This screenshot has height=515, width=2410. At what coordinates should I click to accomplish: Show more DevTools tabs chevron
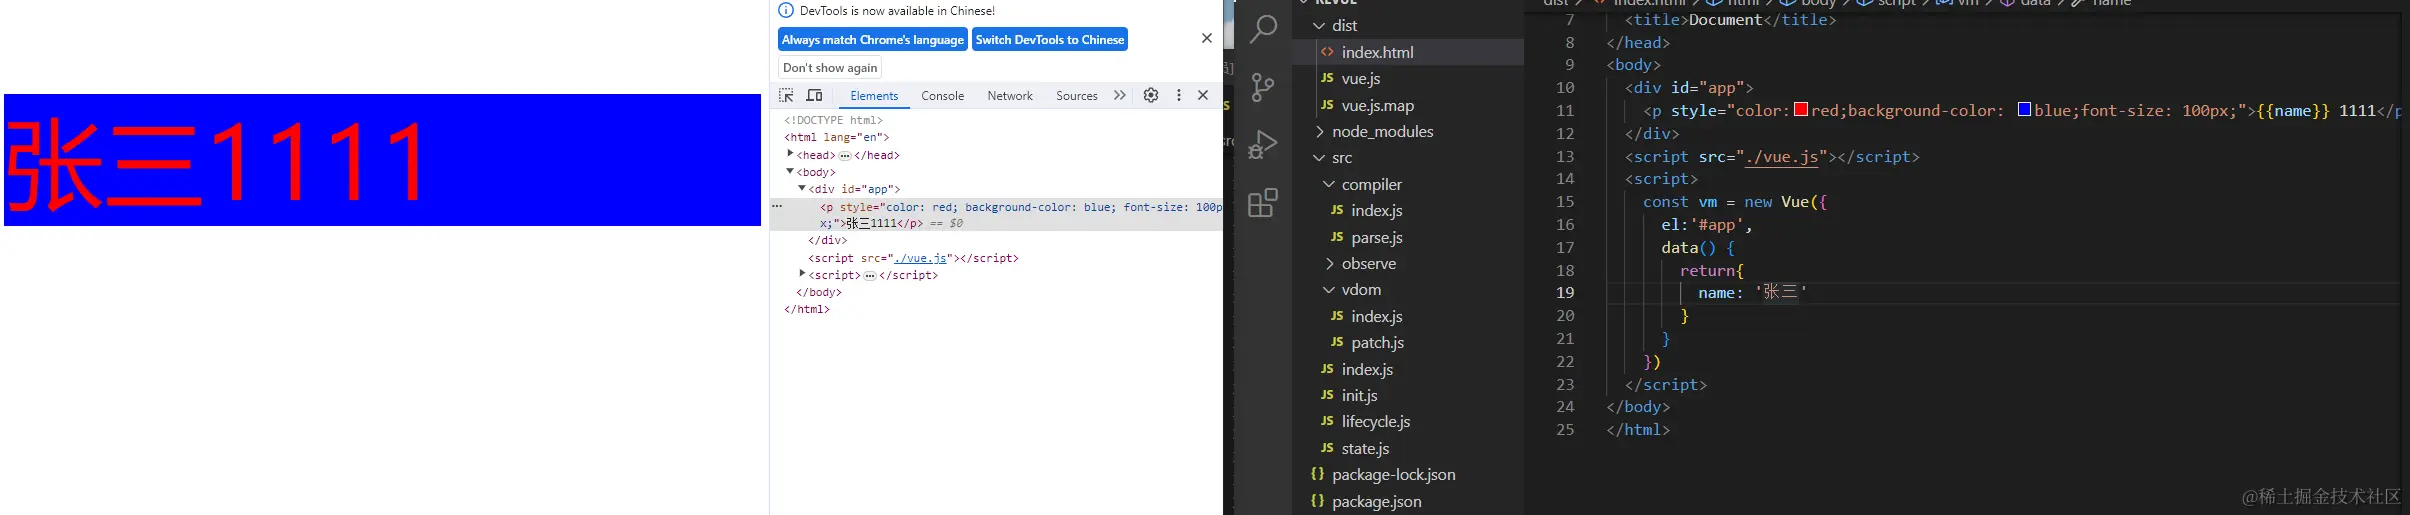pyautogui.click(x=1120, y=96)
